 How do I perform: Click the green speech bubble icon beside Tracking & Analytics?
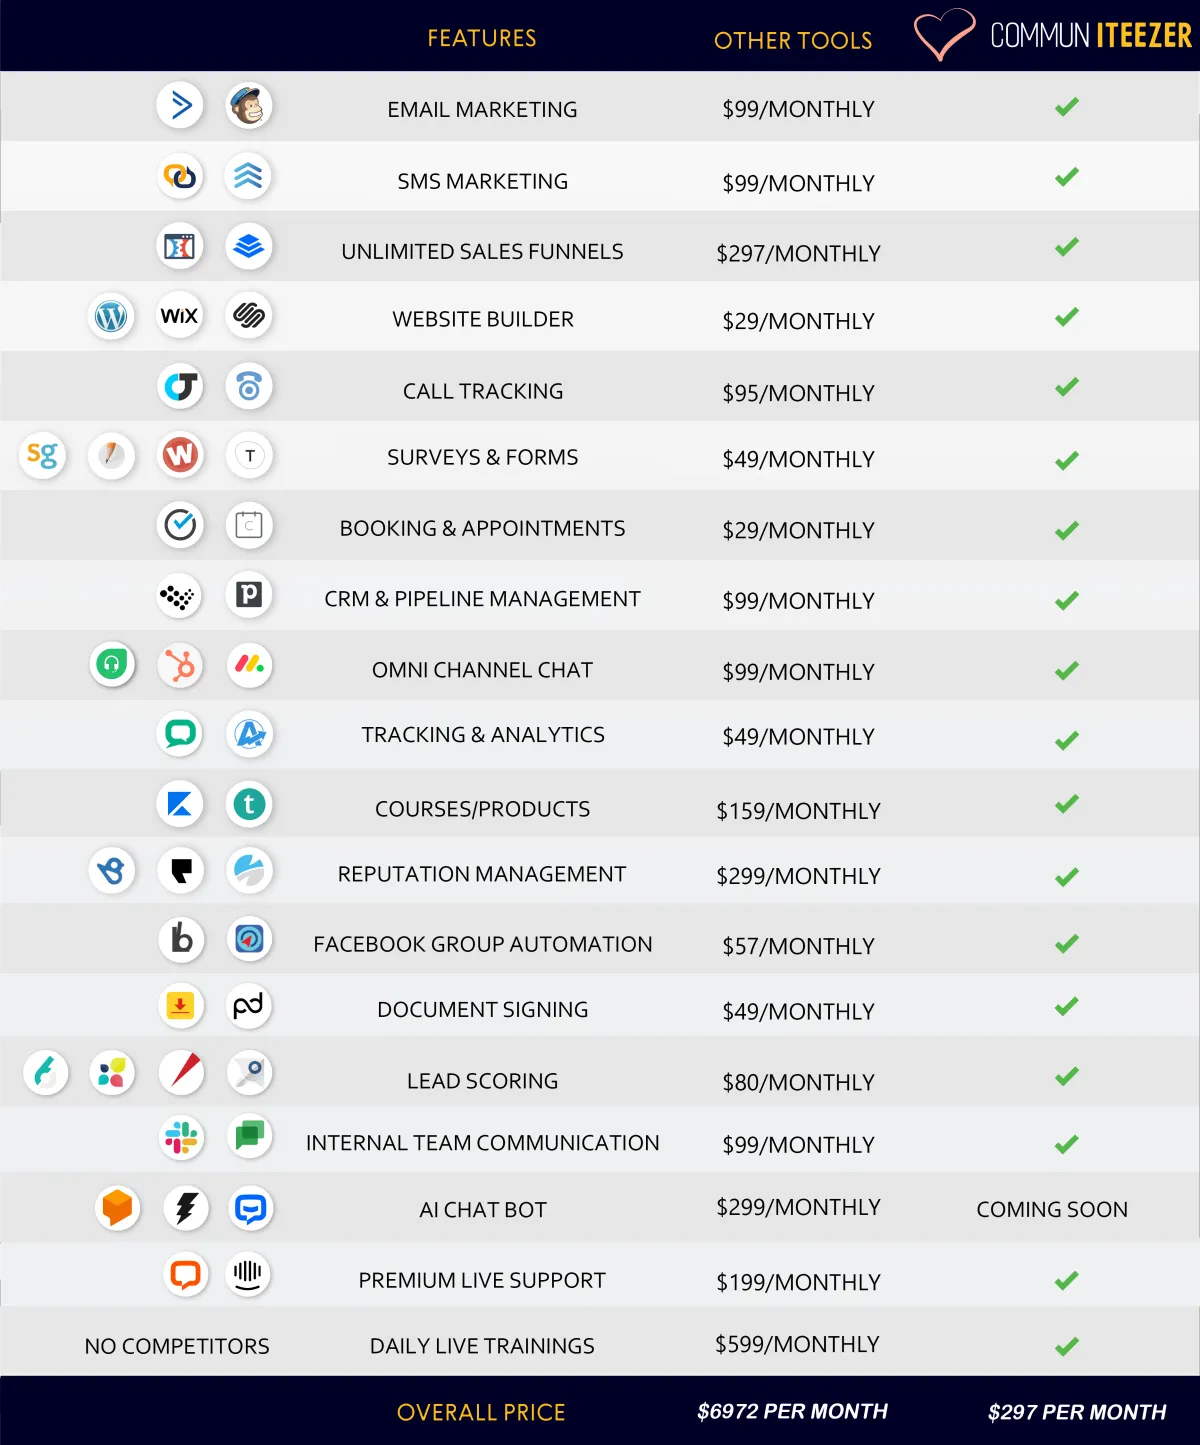(180, 734)
